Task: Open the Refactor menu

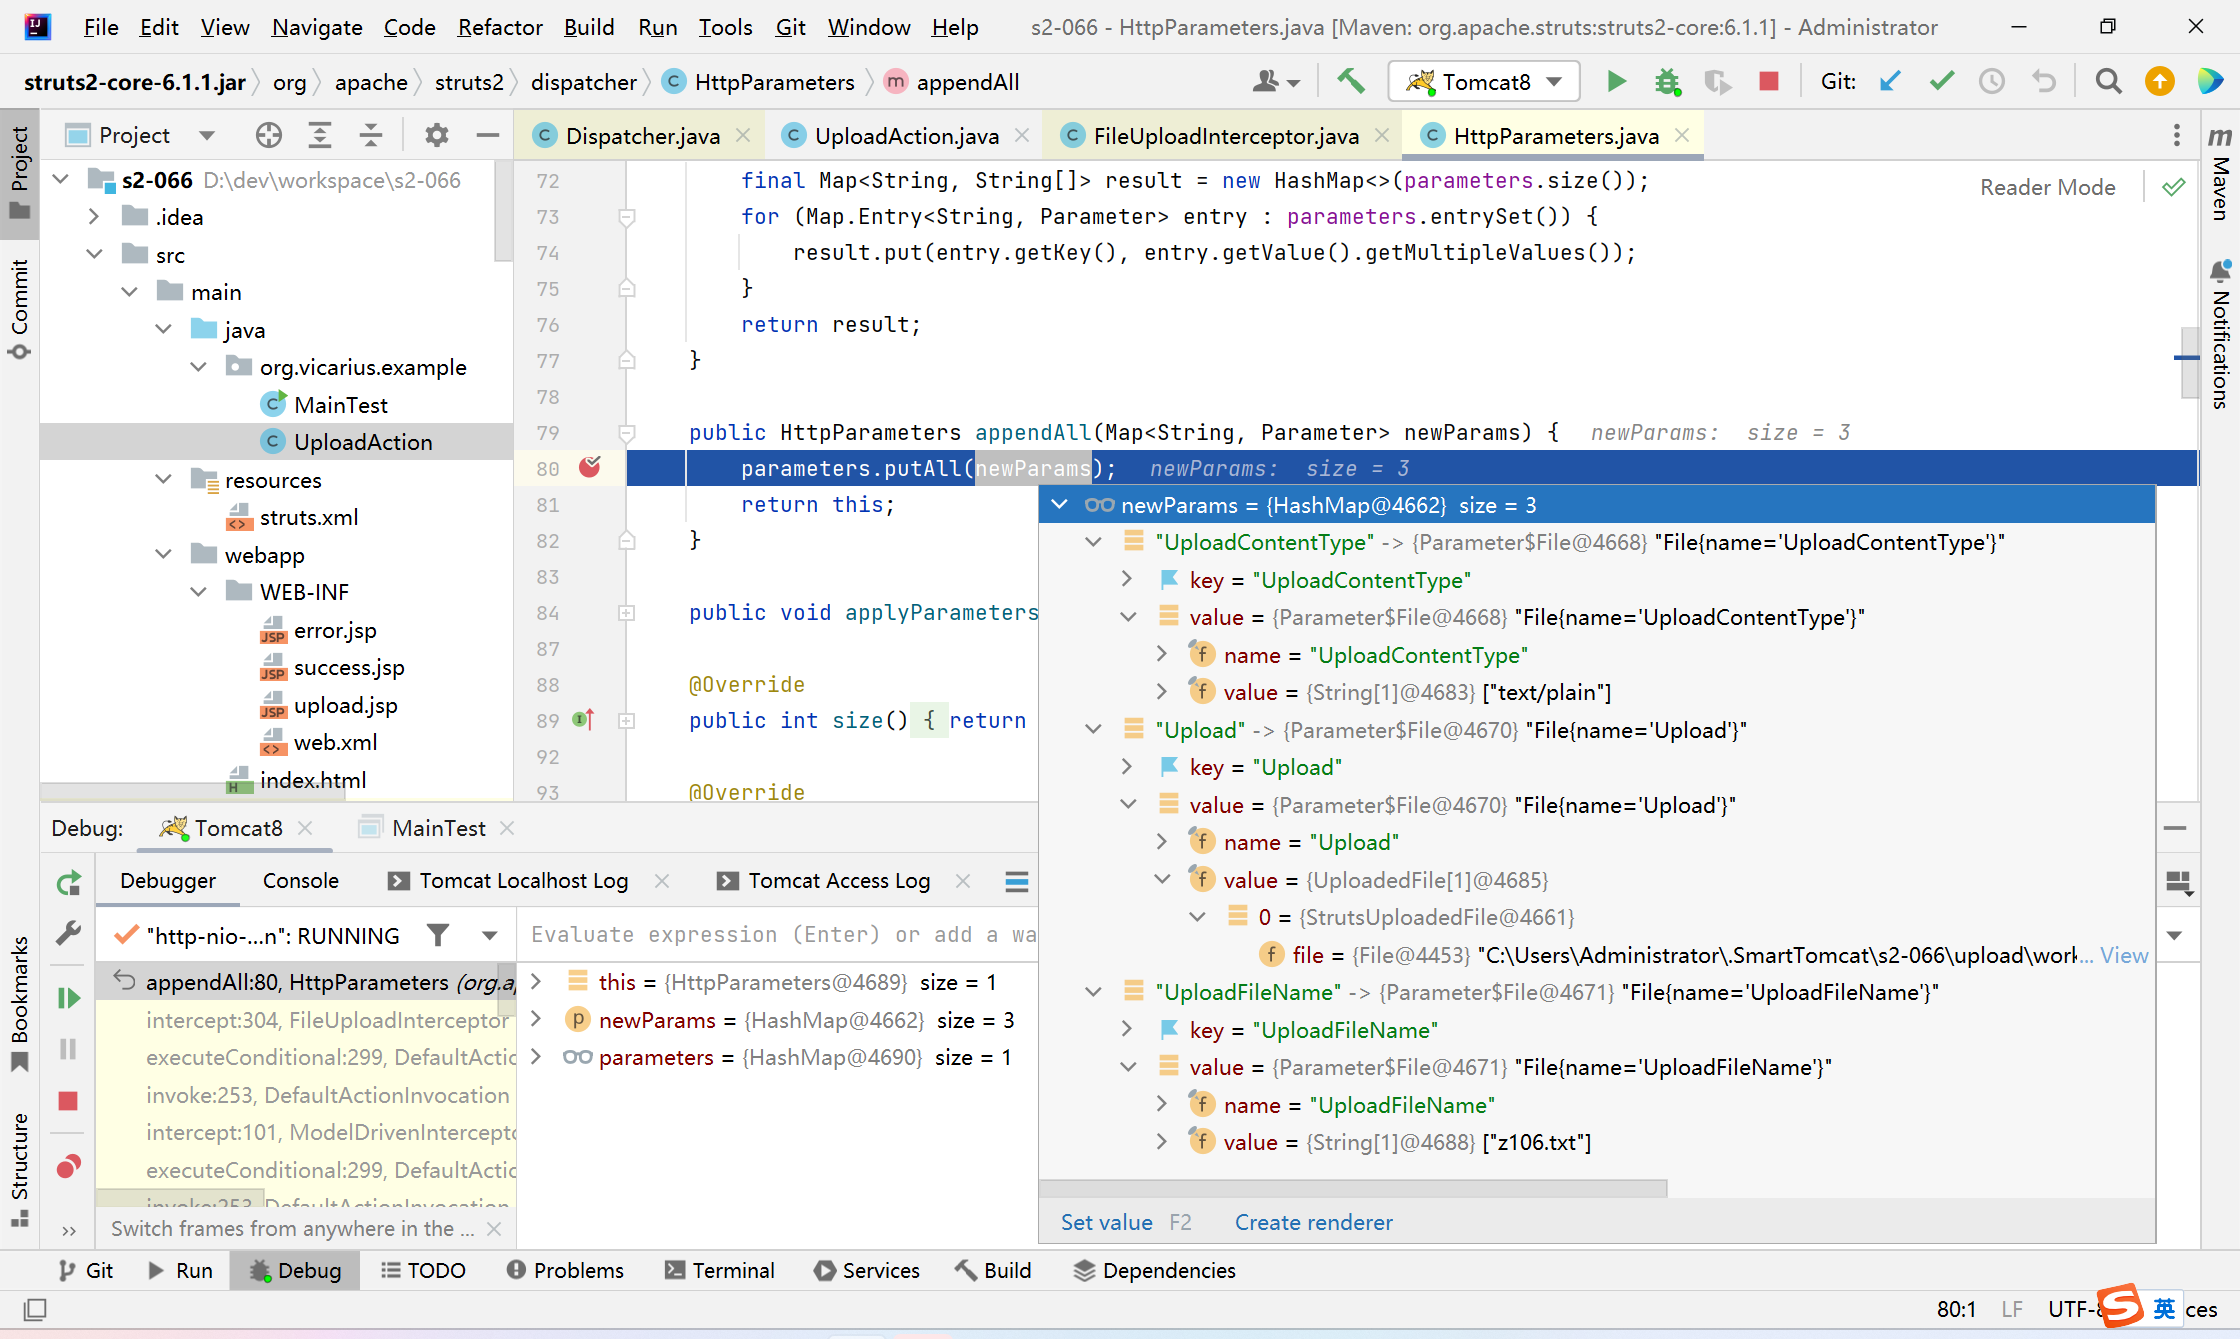Action: click(x=499, y=27)
